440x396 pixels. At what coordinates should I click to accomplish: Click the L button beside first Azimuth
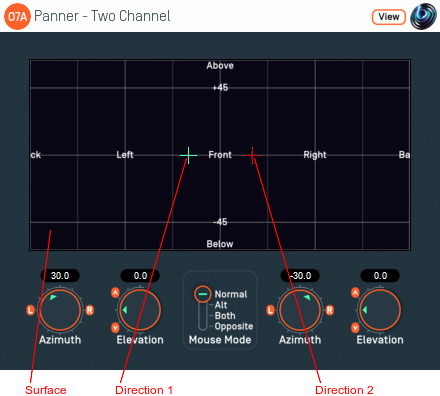(30, 310)
